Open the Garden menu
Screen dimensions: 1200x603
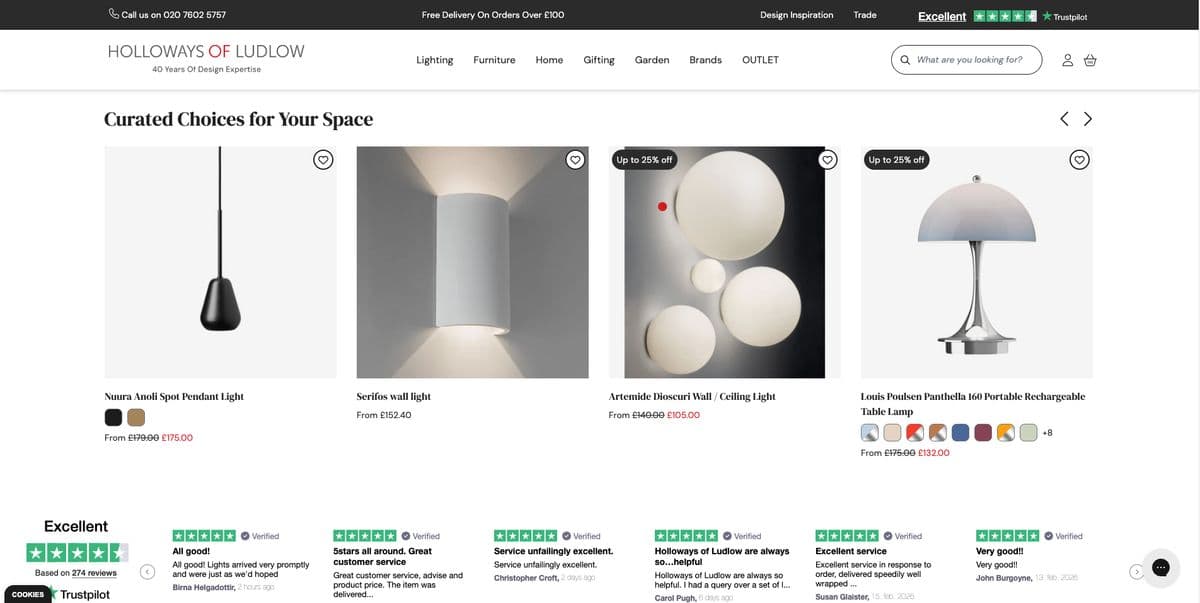(x=652, y=60)
